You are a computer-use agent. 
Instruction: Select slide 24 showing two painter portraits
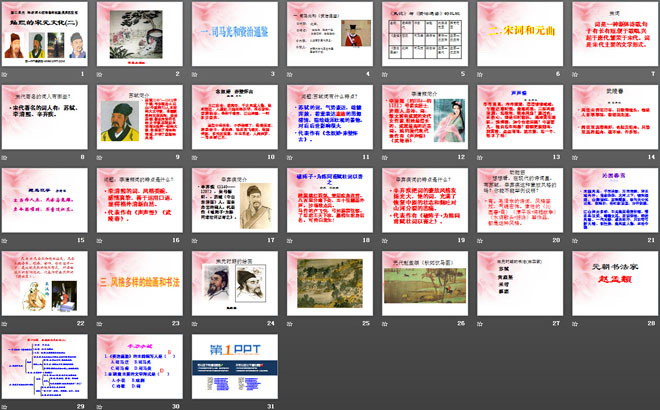coord(235,283)
